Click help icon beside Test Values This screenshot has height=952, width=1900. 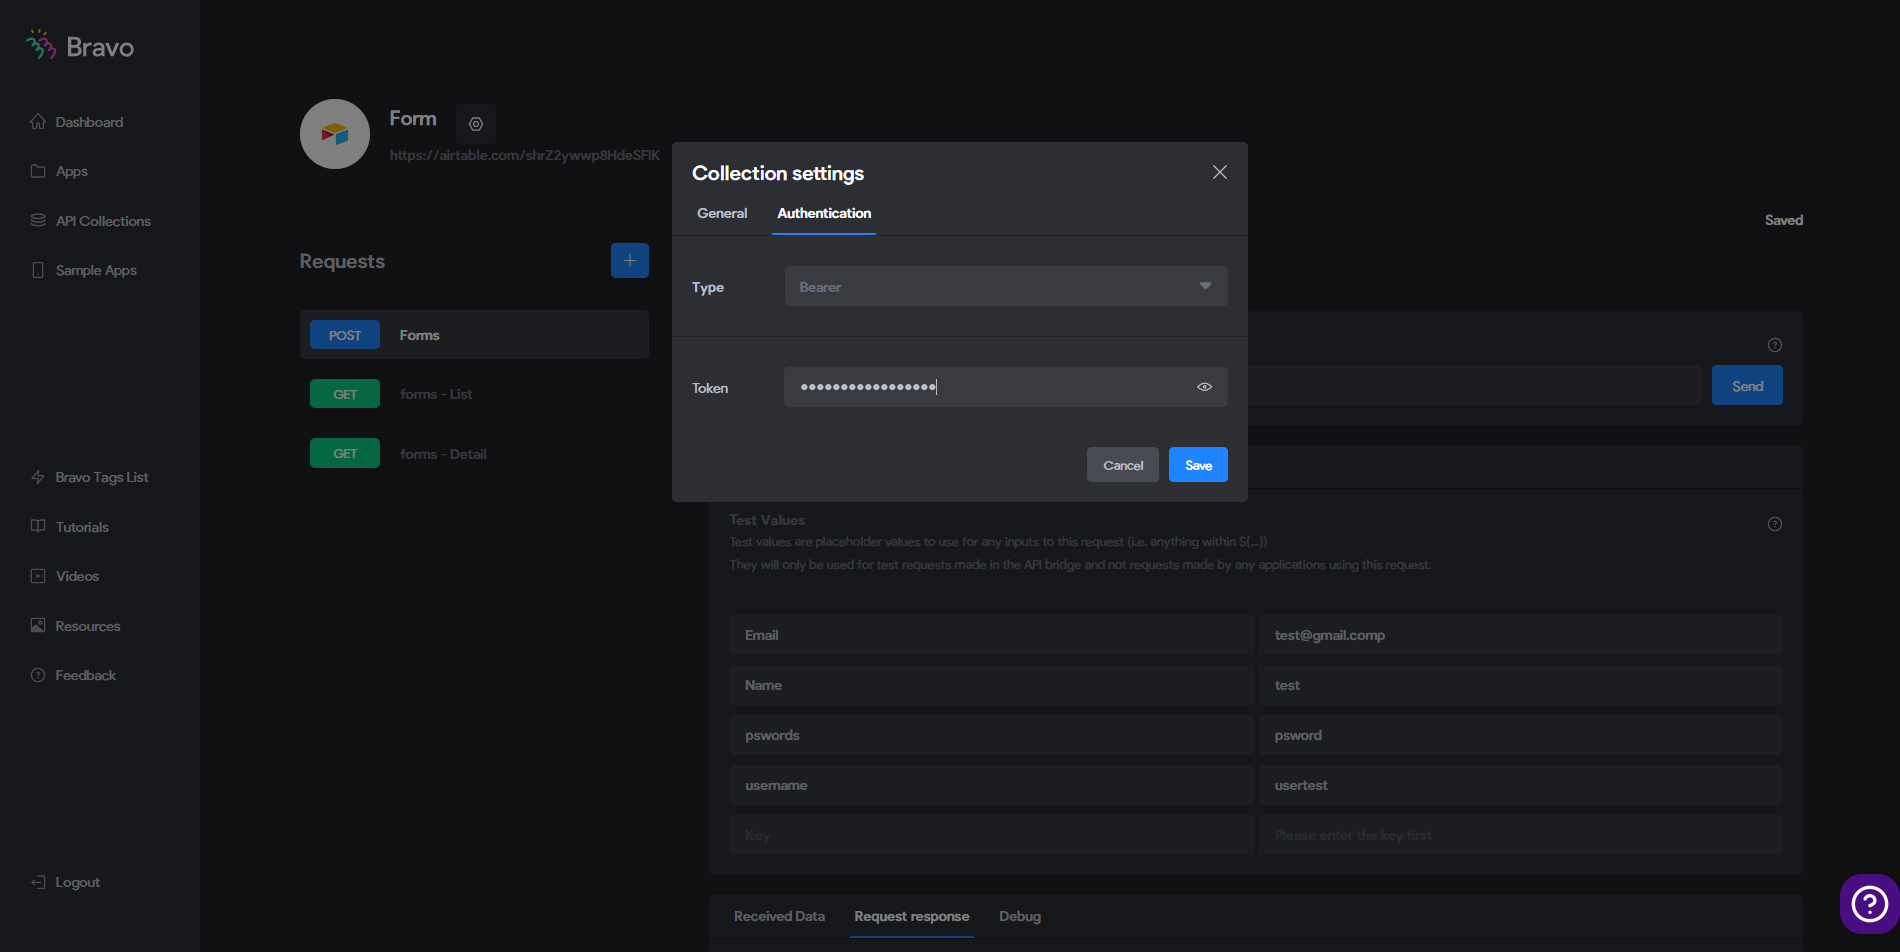1775,524
